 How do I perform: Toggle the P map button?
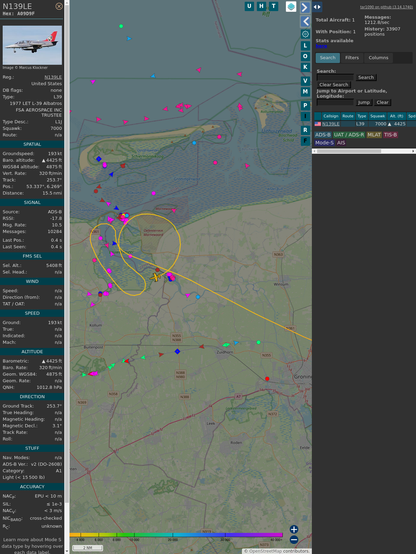(305, 105)
